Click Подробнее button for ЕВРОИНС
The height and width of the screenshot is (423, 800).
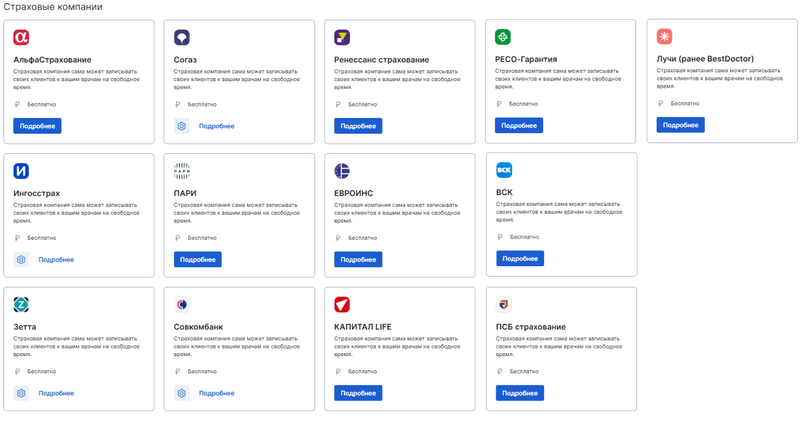point(358,260)
